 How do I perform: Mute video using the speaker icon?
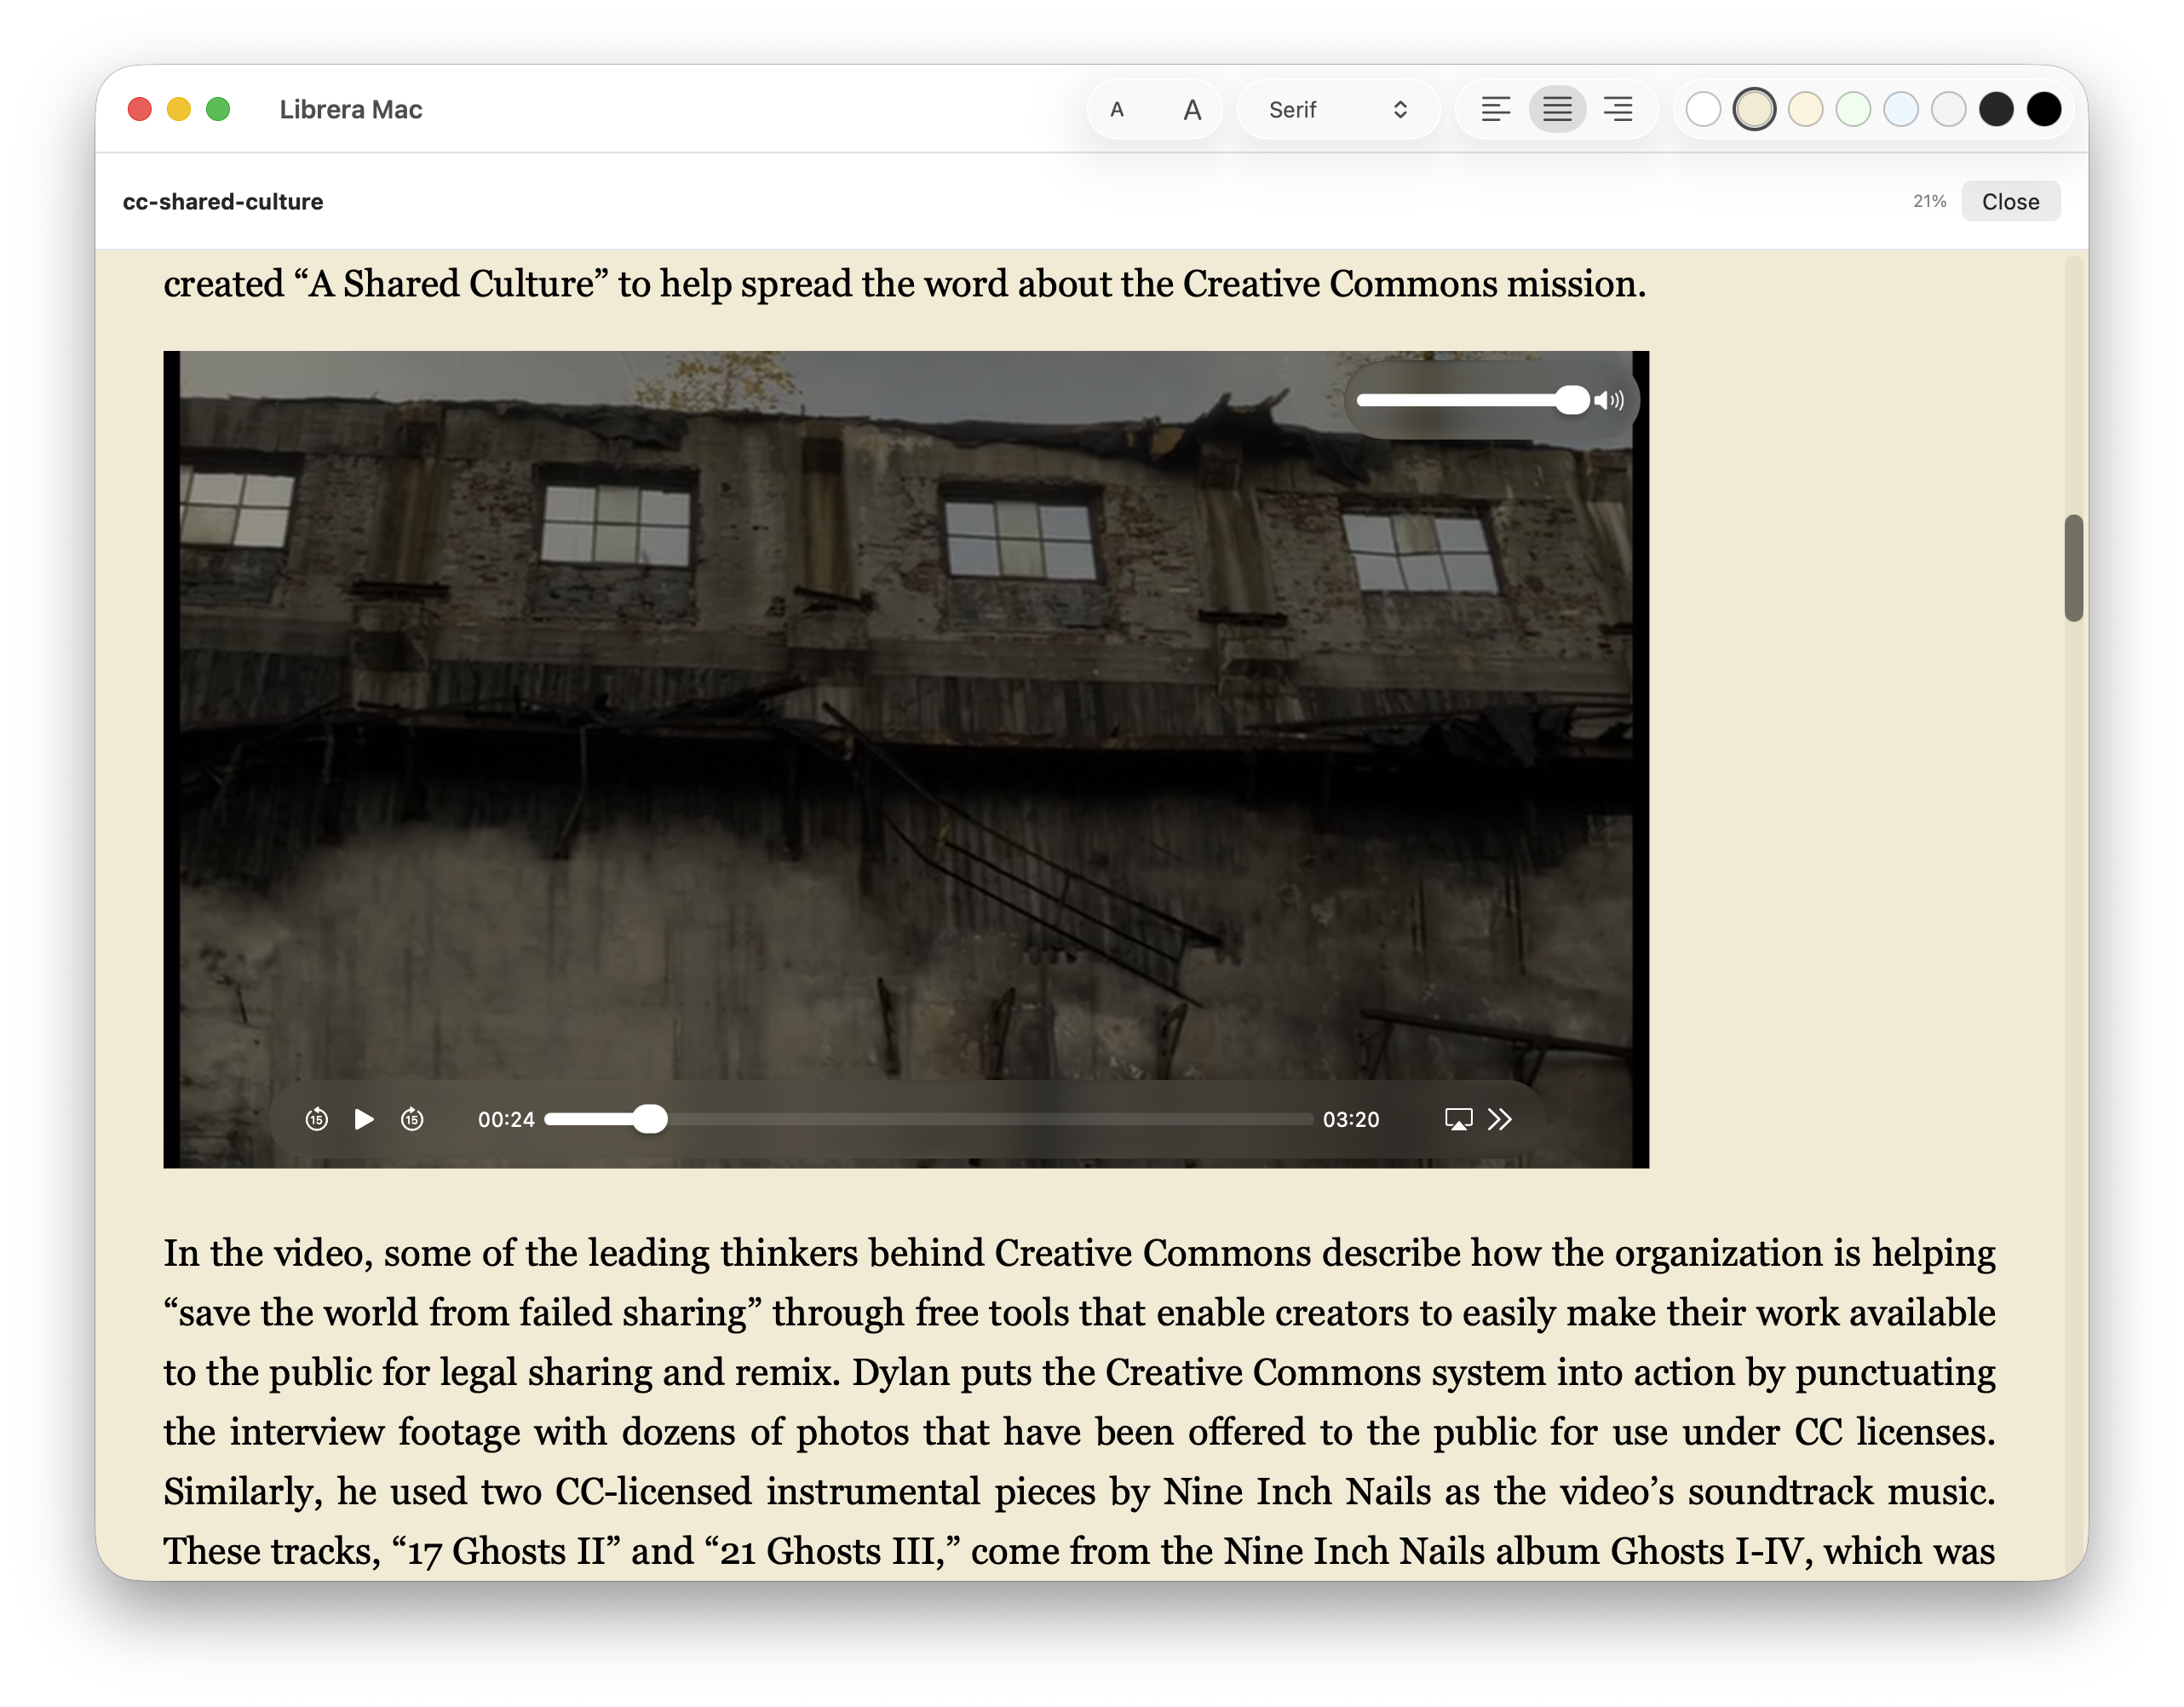coord(1610,400)
